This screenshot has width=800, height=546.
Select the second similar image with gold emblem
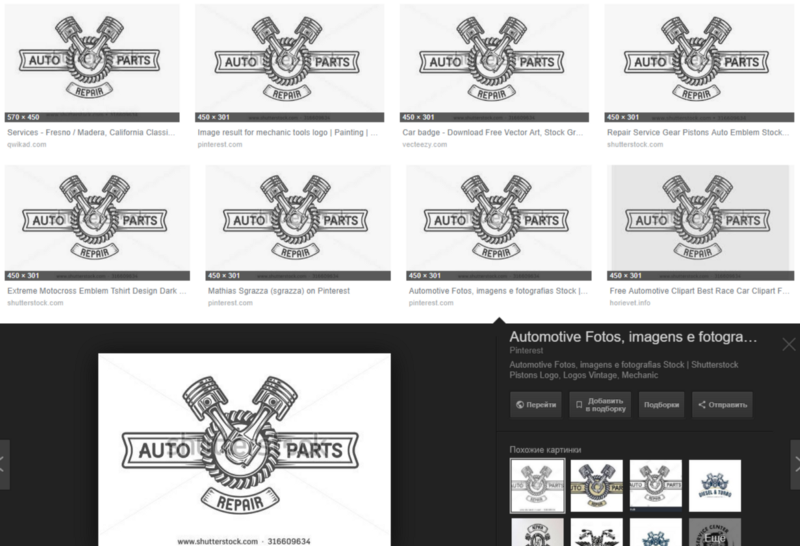(x=596, y=485)
